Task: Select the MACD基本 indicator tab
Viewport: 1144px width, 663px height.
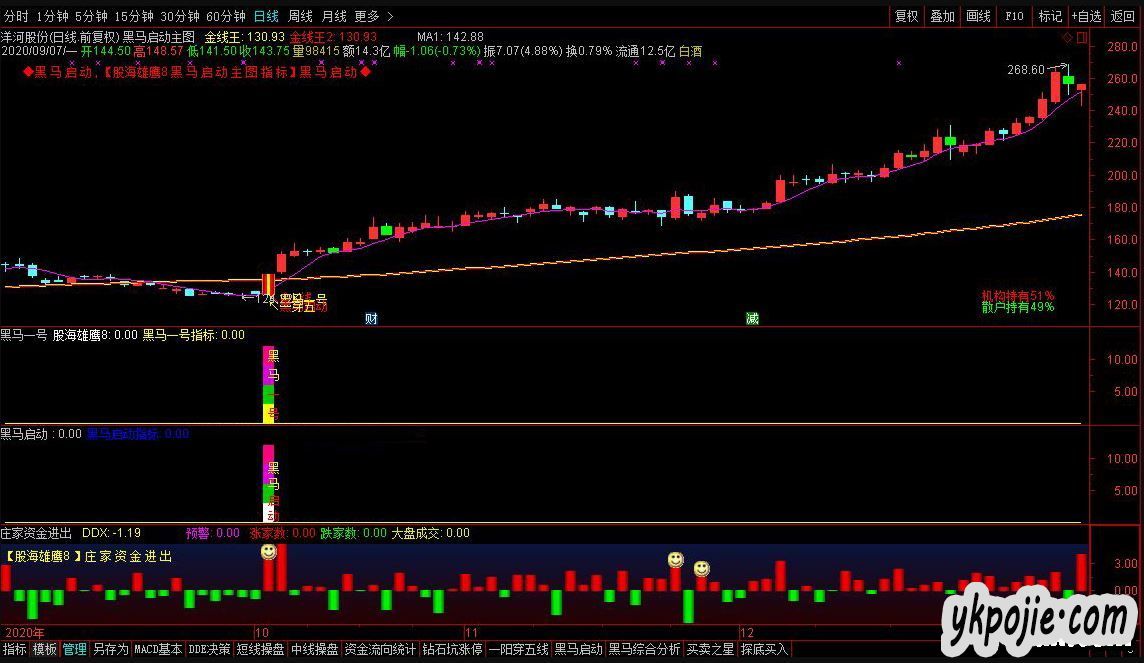Action: point(159,649)
